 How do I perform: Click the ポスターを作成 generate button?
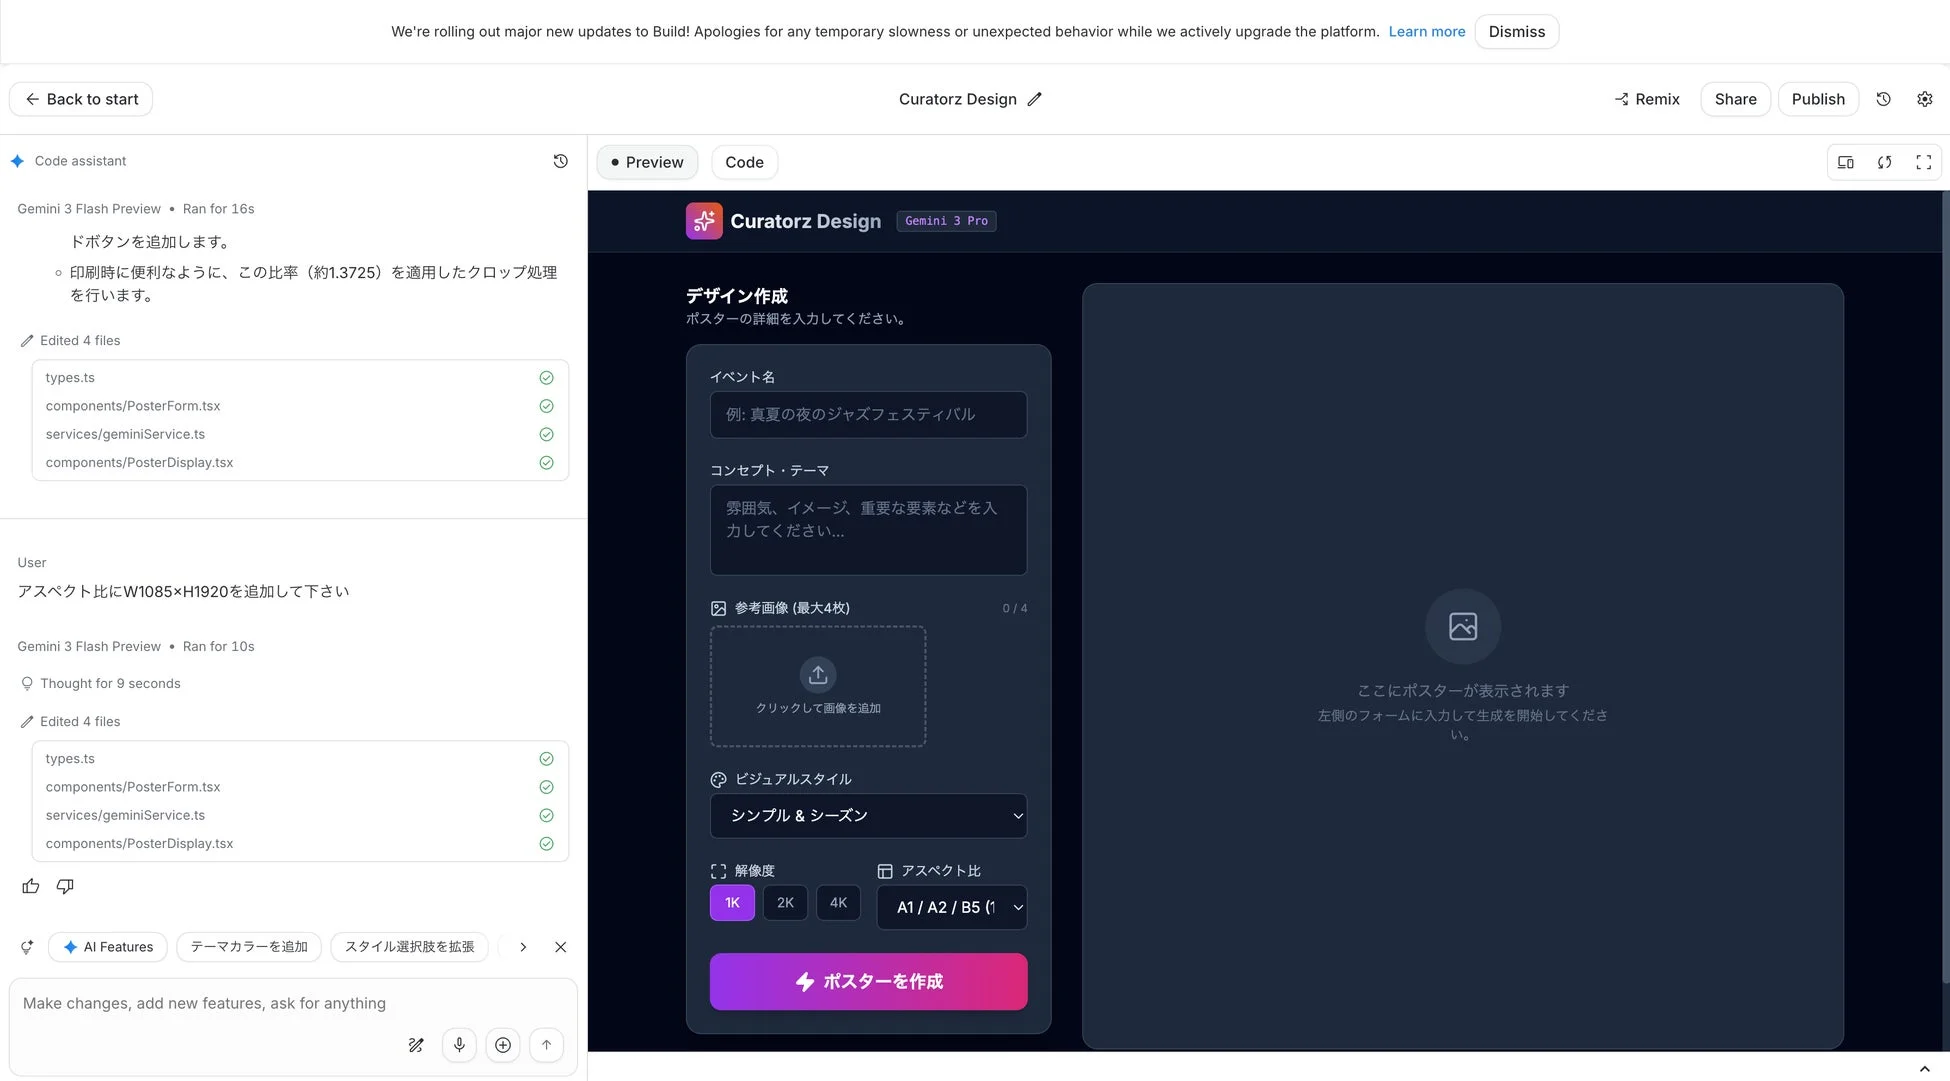click(867, 981)
